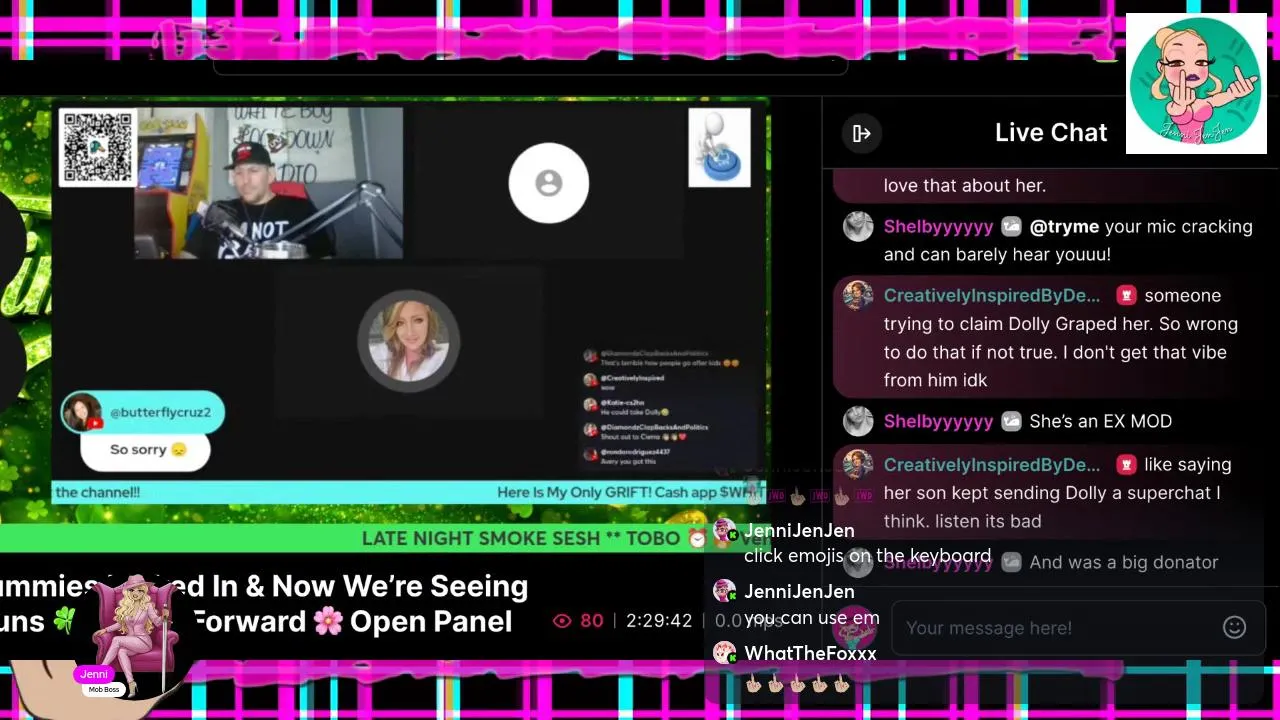Click the 2:29:42 stream duration

pyautogui.click(x=659, y=621)
